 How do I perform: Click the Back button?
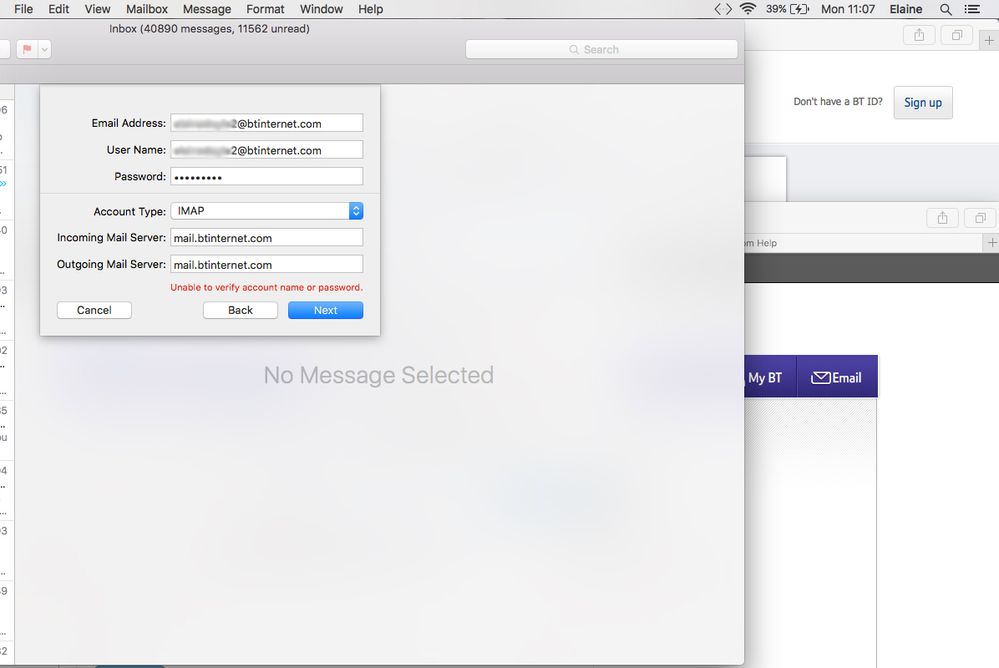pos(240,310)
